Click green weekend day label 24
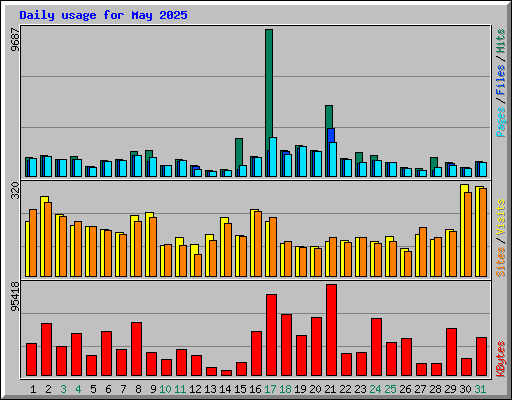512x400 pixels. [x=375, y=389]
